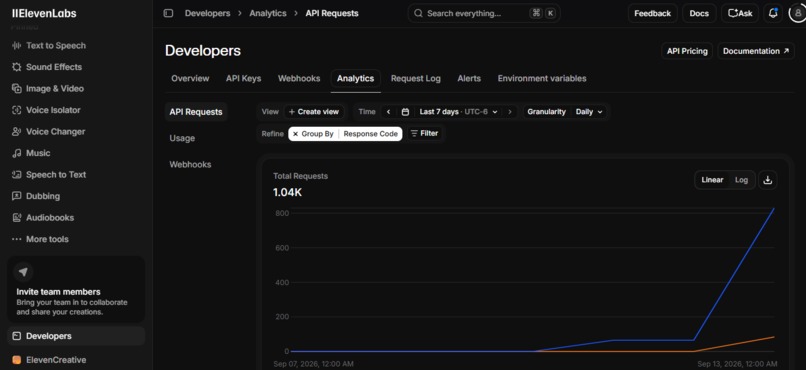Image resolution: width=806 pixels, height=370 pixels.
Task: Click the Group By chip label
Action: [317, 134]
